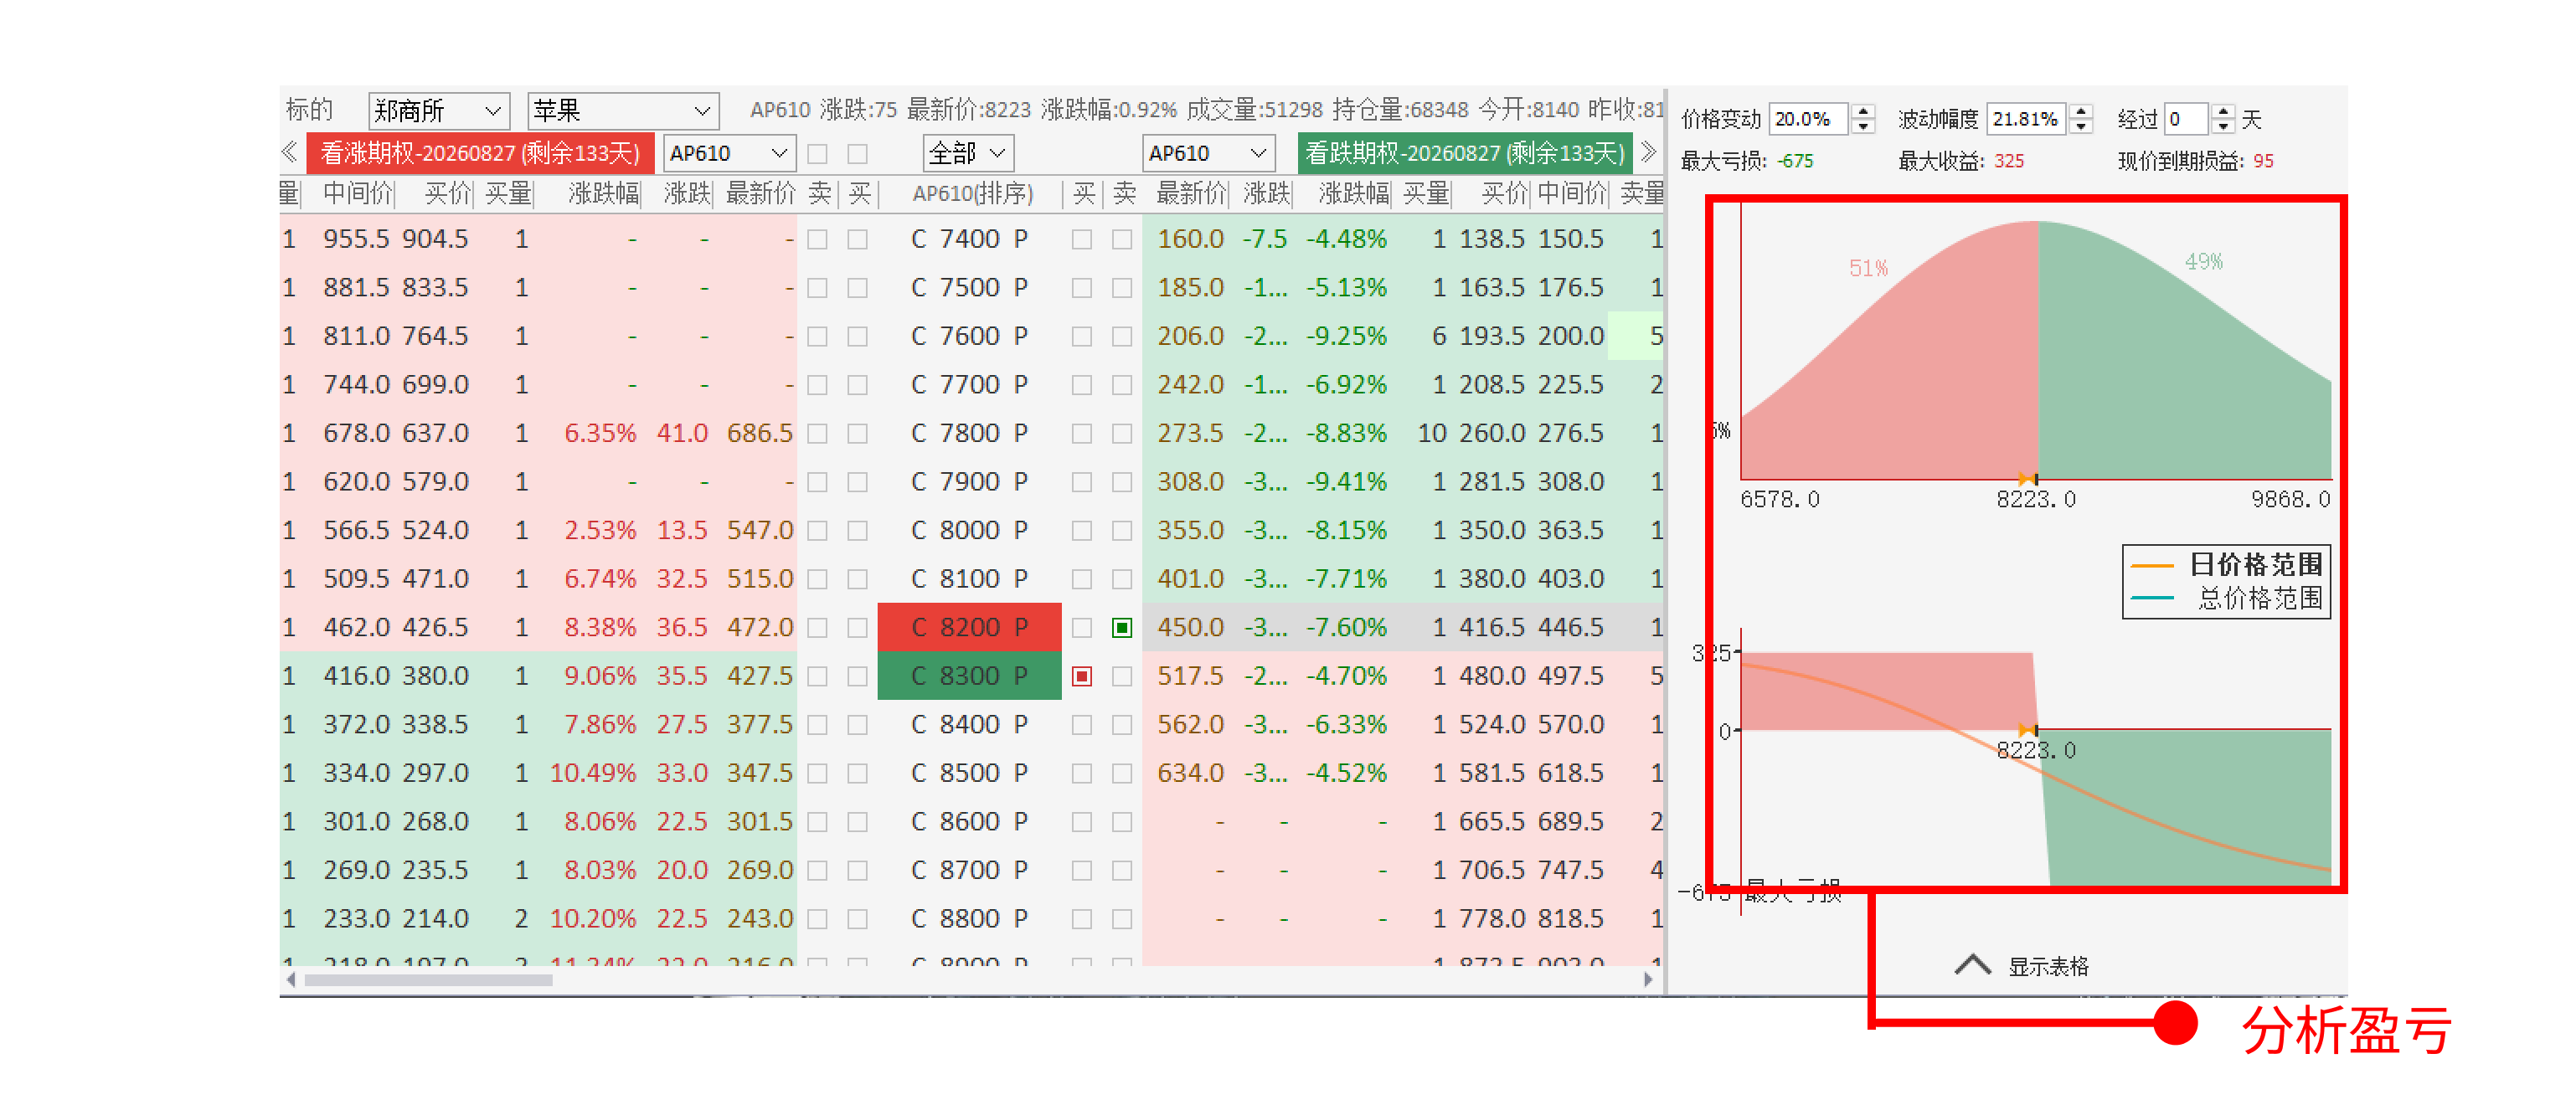Check the call sell box for 7400

817,239
